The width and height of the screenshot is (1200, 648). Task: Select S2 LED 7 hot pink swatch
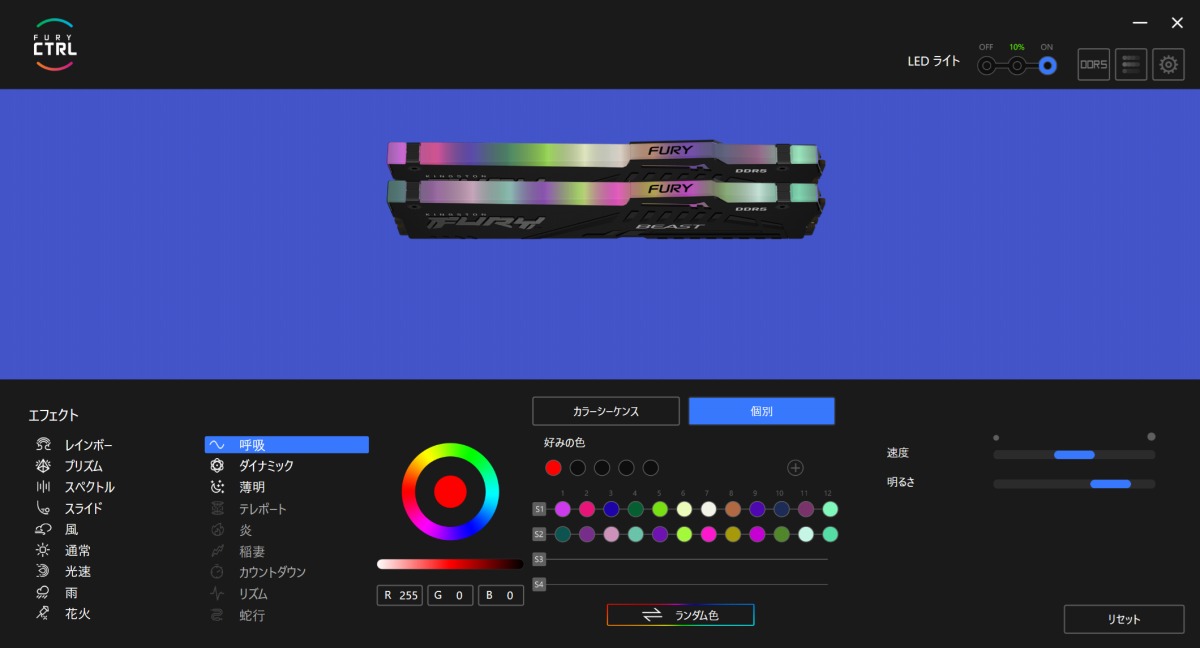point(709,534)
